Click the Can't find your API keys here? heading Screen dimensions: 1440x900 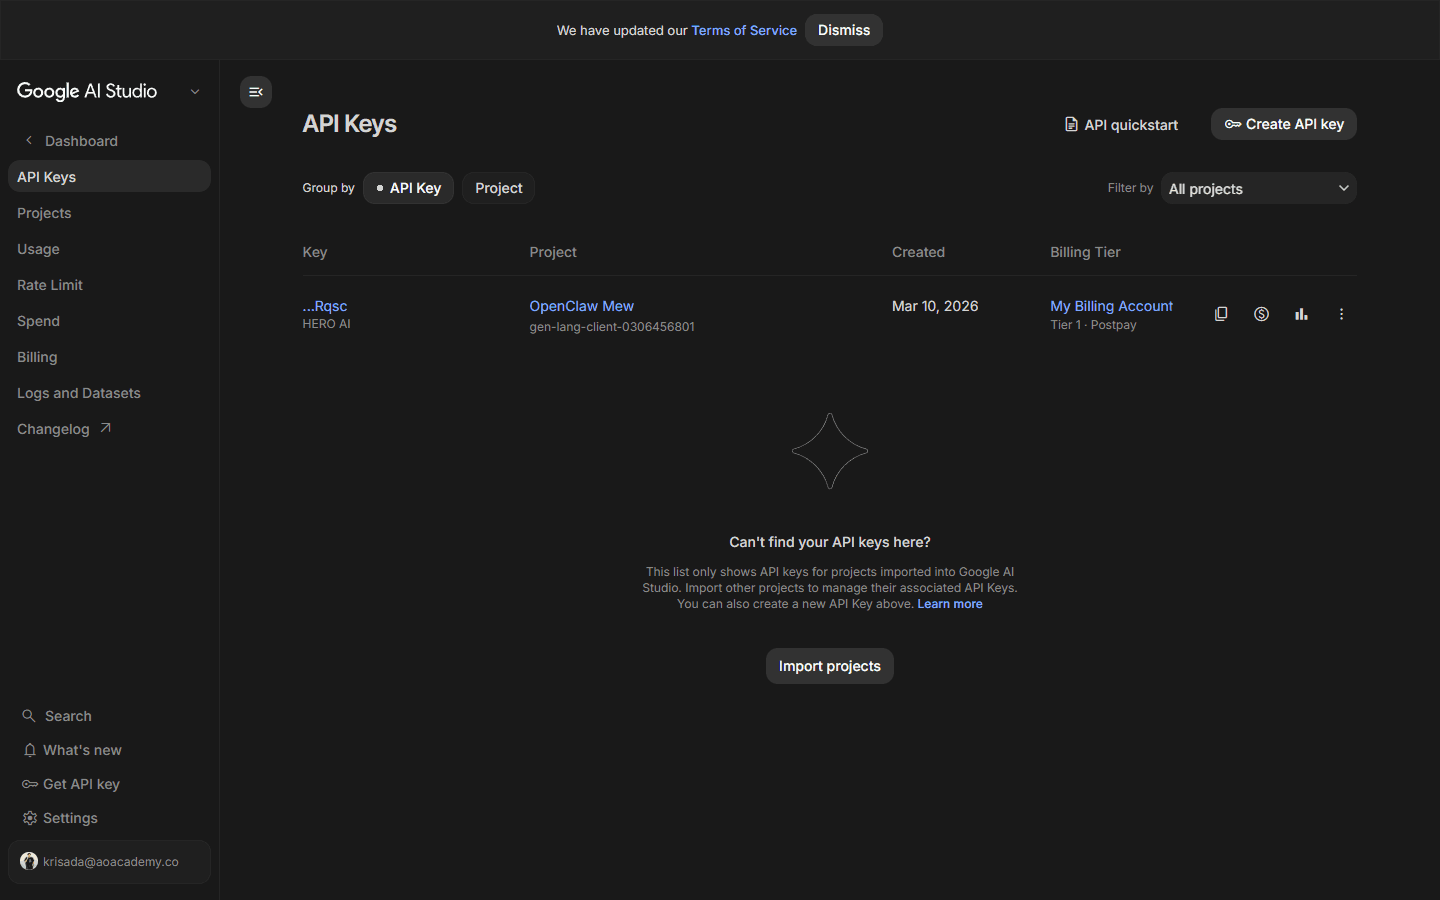830,542
